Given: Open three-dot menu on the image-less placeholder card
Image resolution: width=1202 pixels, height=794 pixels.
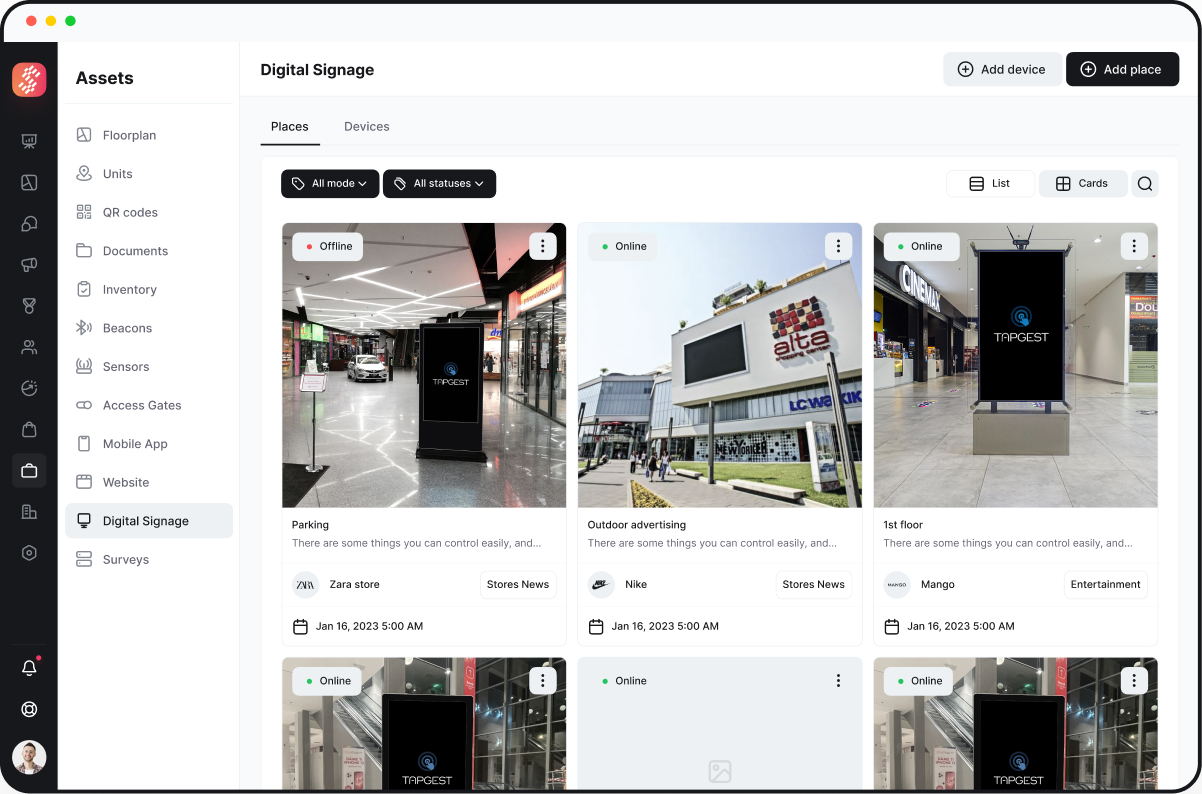Looking at the screenshot, I should pos(838,681).
